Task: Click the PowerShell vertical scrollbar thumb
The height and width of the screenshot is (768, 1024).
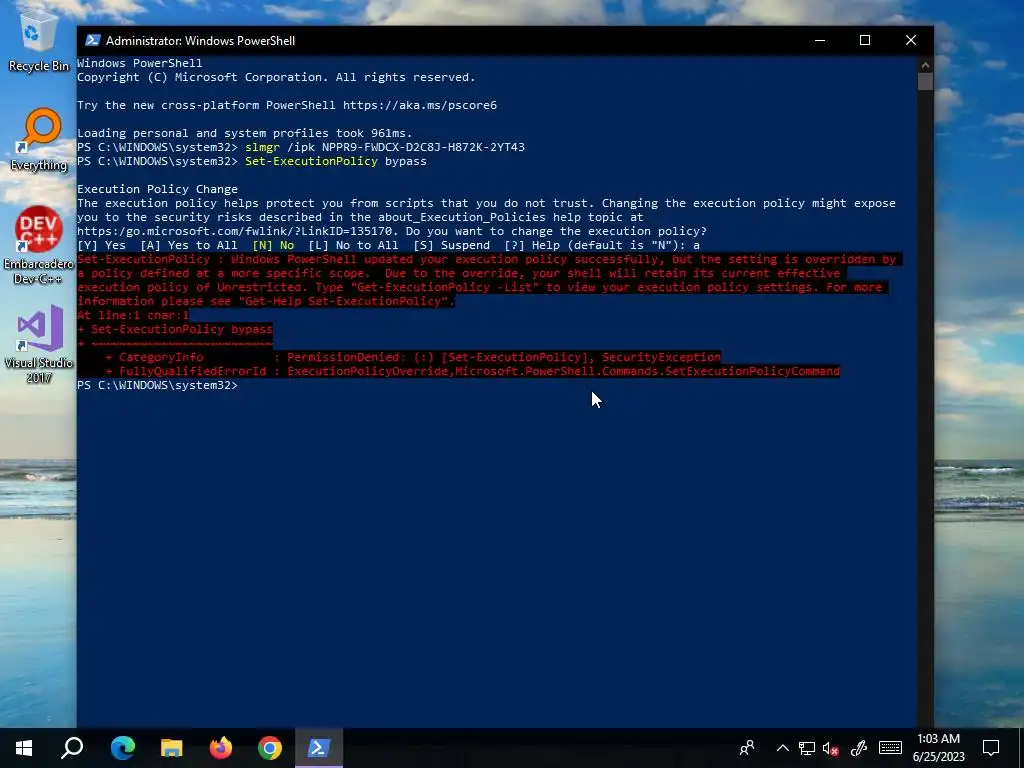Action: pos(925,82)
